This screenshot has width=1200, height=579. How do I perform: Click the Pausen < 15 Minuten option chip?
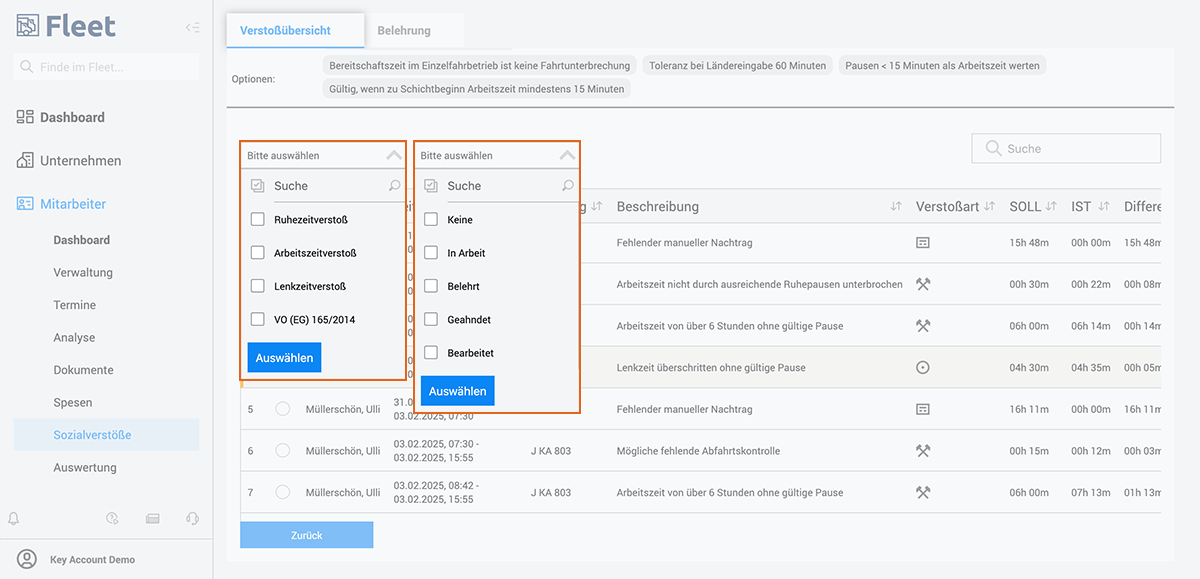pyautogui.click(x=942, y=66)
